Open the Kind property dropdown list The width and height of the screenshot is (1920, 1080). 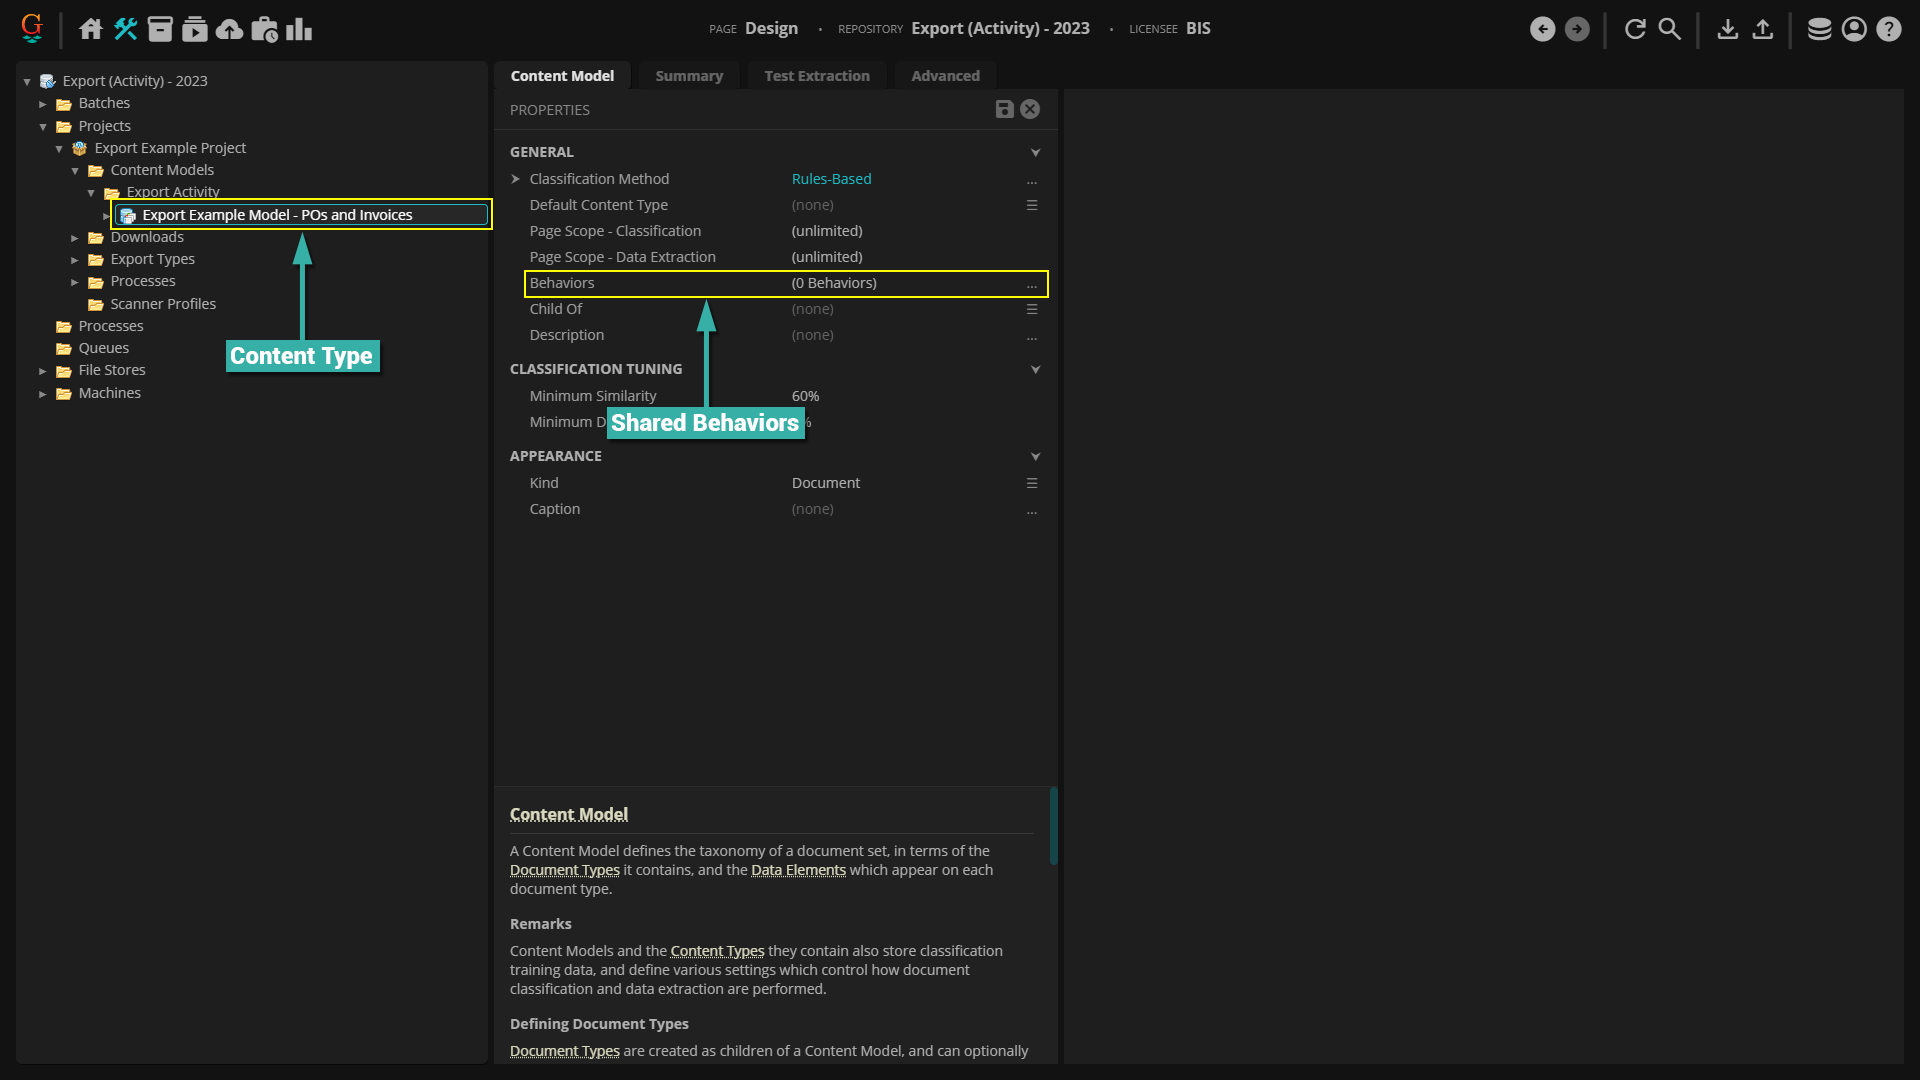pos(1032,483)
